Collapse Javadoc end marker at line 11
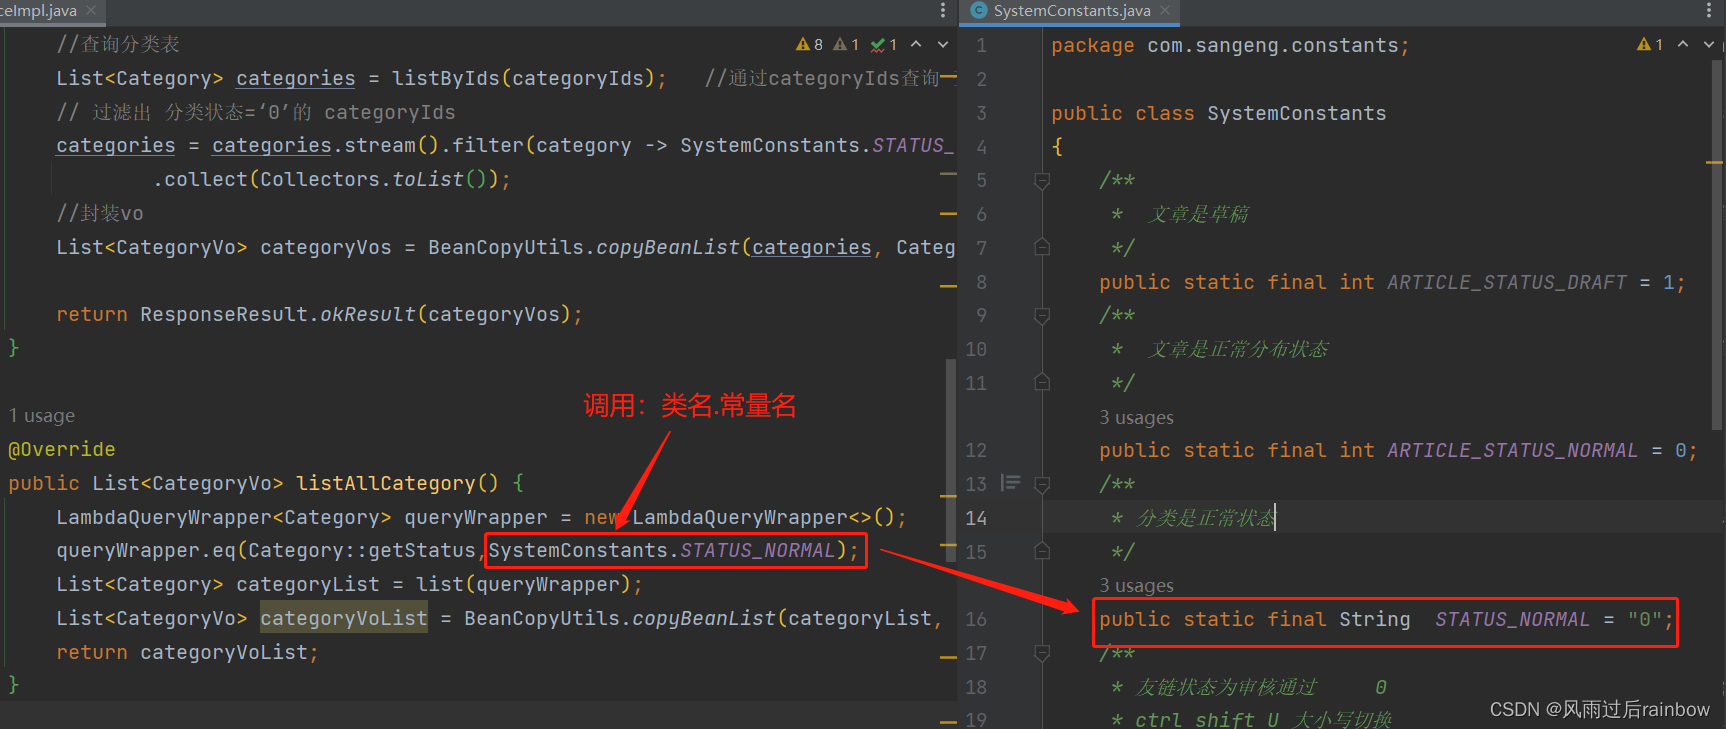The height and width of the screenshot is (729, 1726). [1042, 382]
